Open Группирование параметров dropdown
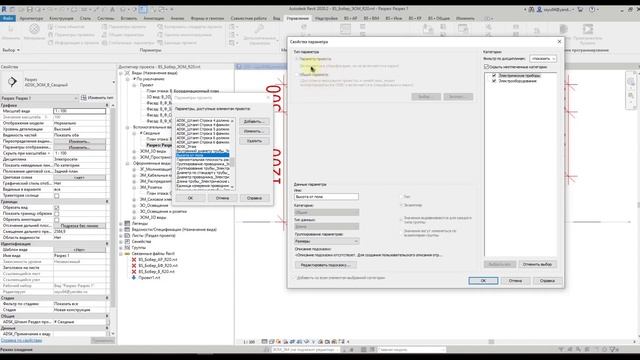The width and height of the screenshot is (640, 360). tap(327, 241)
